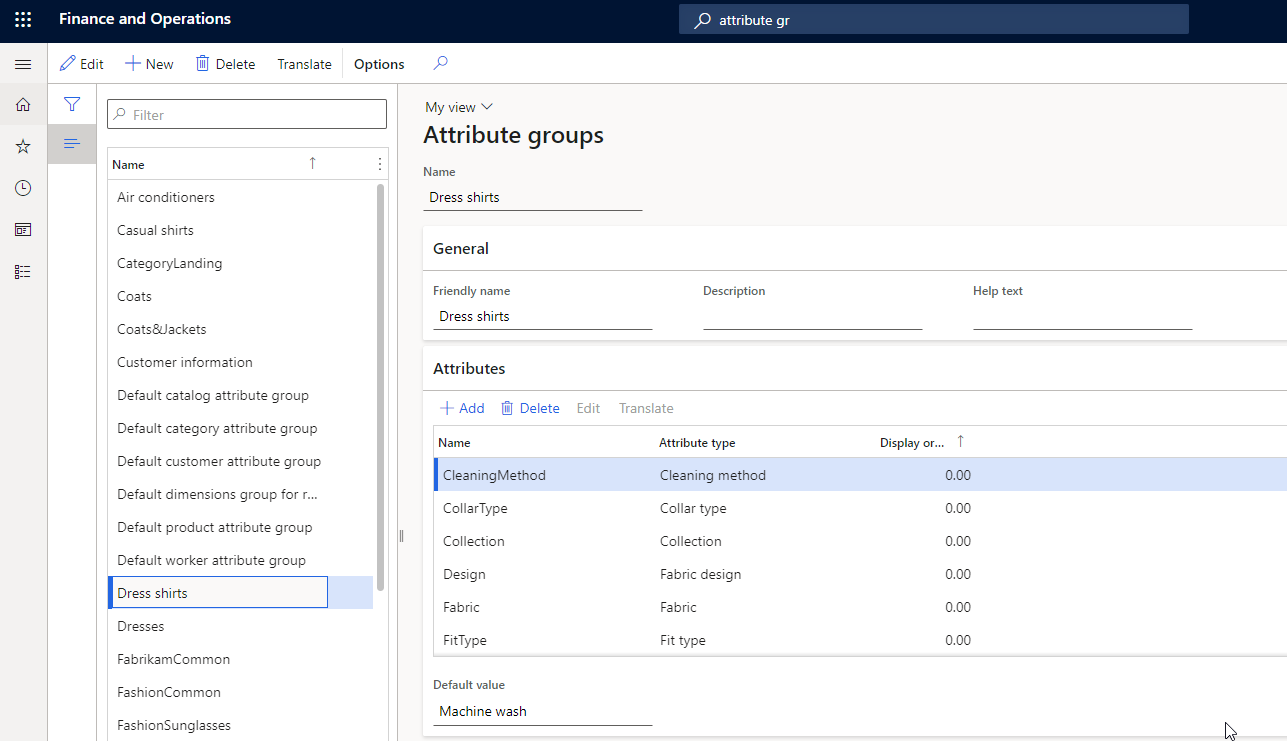Image resolution: width=1287 pixels, height=741 pixels.
Task: Open the My view dropdown
Action: click(458, 106)
